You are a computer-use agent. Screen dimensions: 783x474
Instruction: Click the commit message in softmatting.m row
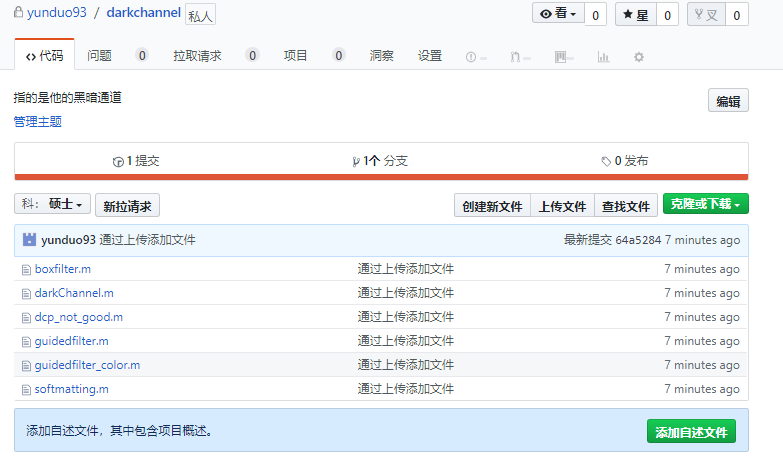405,389
